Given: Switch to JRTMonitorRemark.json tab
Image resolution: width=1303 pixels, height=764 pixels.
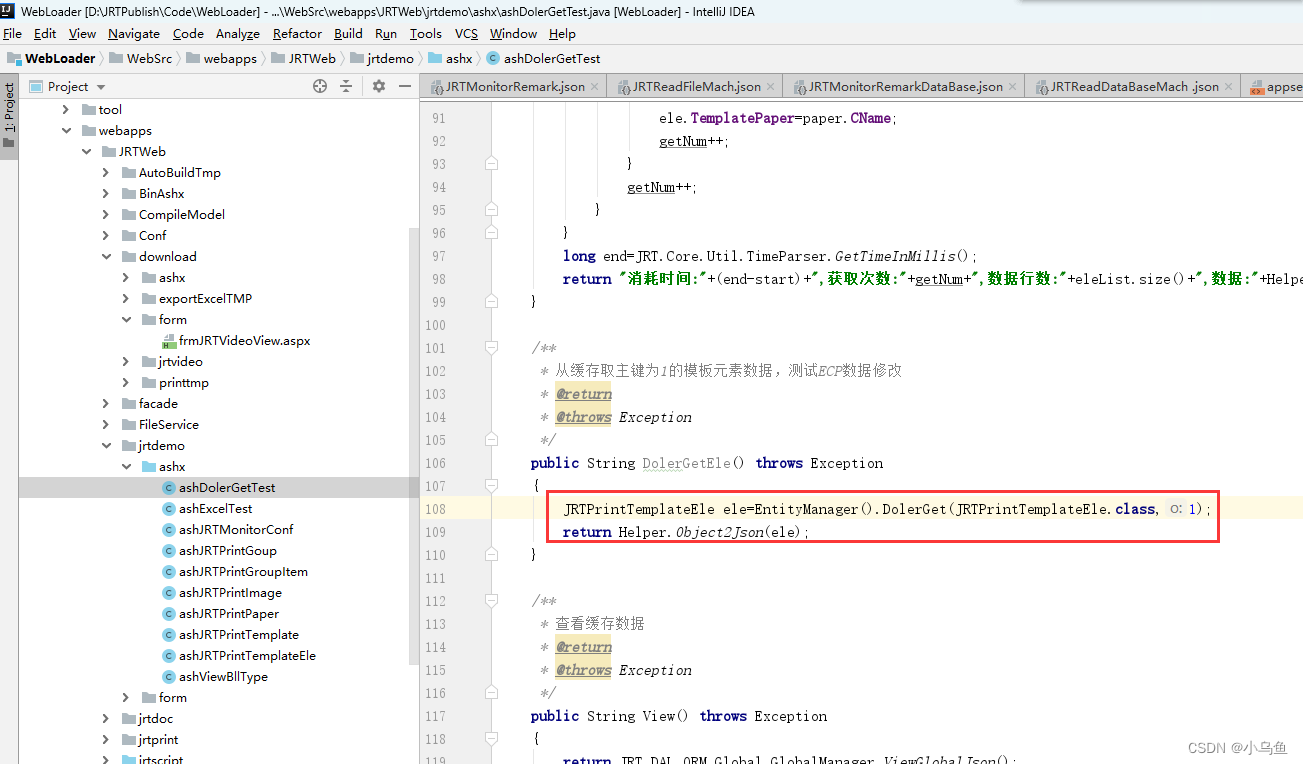Looking at the screenshot, I should point(515,87).
